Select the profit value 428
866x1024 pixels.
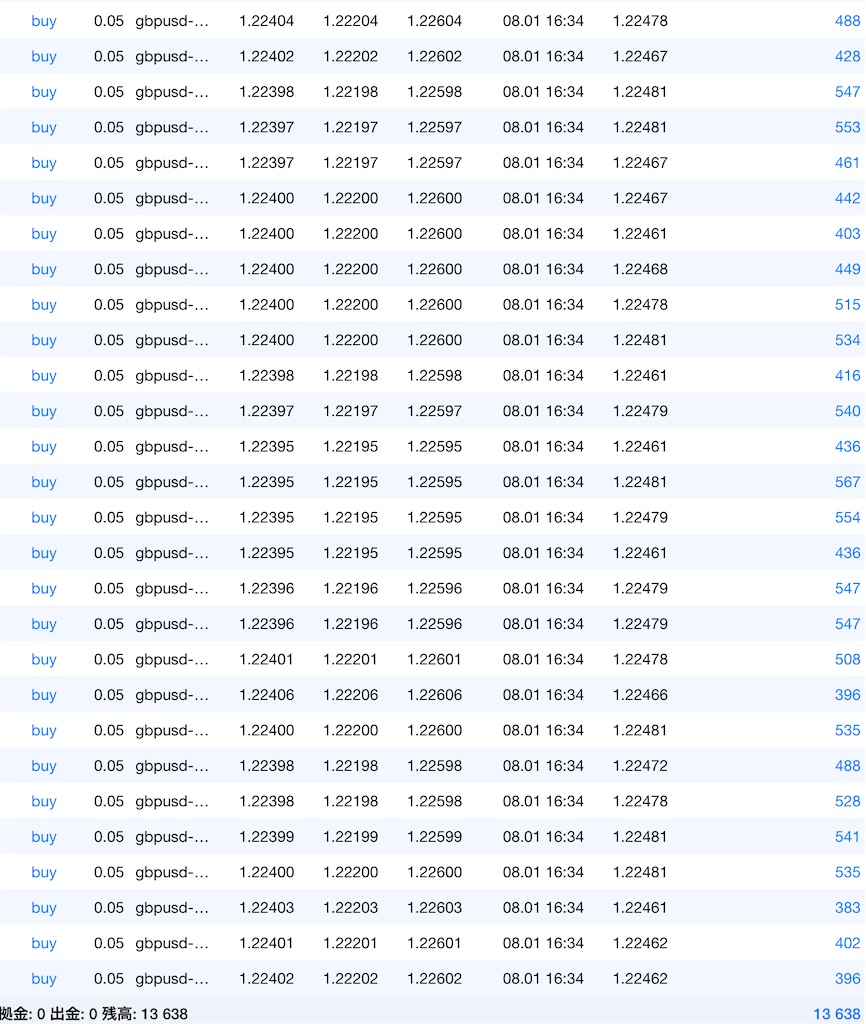[x=847, y=56]
